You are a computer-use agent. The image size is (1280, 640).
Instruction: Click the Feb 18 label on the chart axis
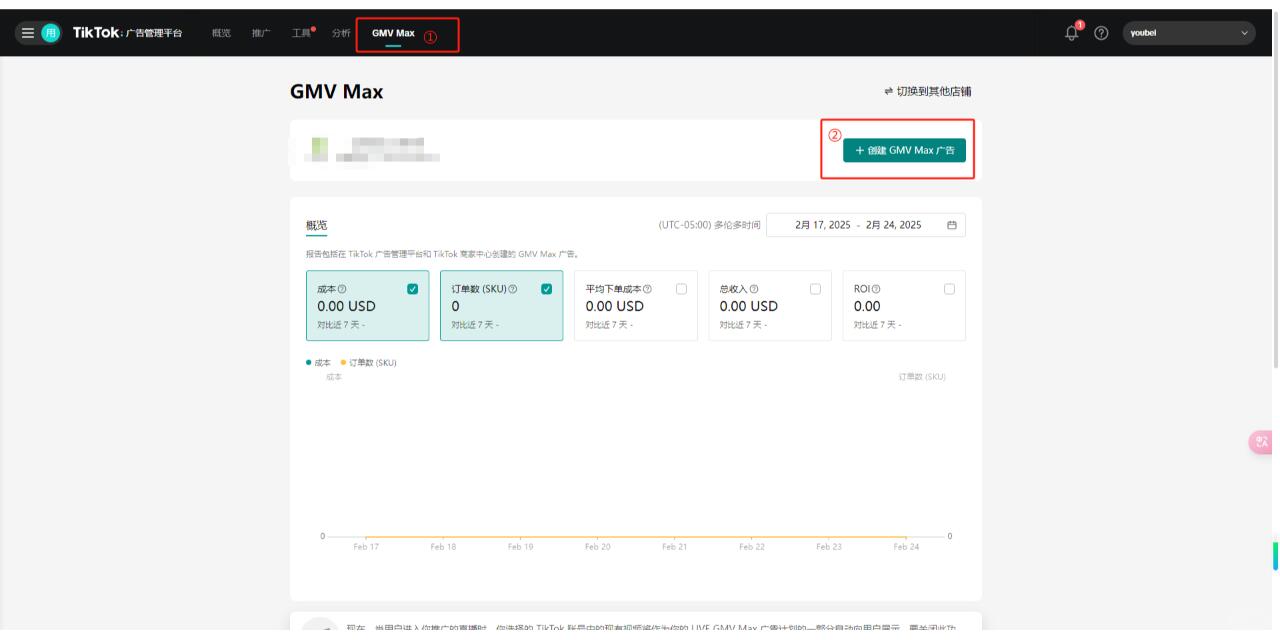pos(443,547)
